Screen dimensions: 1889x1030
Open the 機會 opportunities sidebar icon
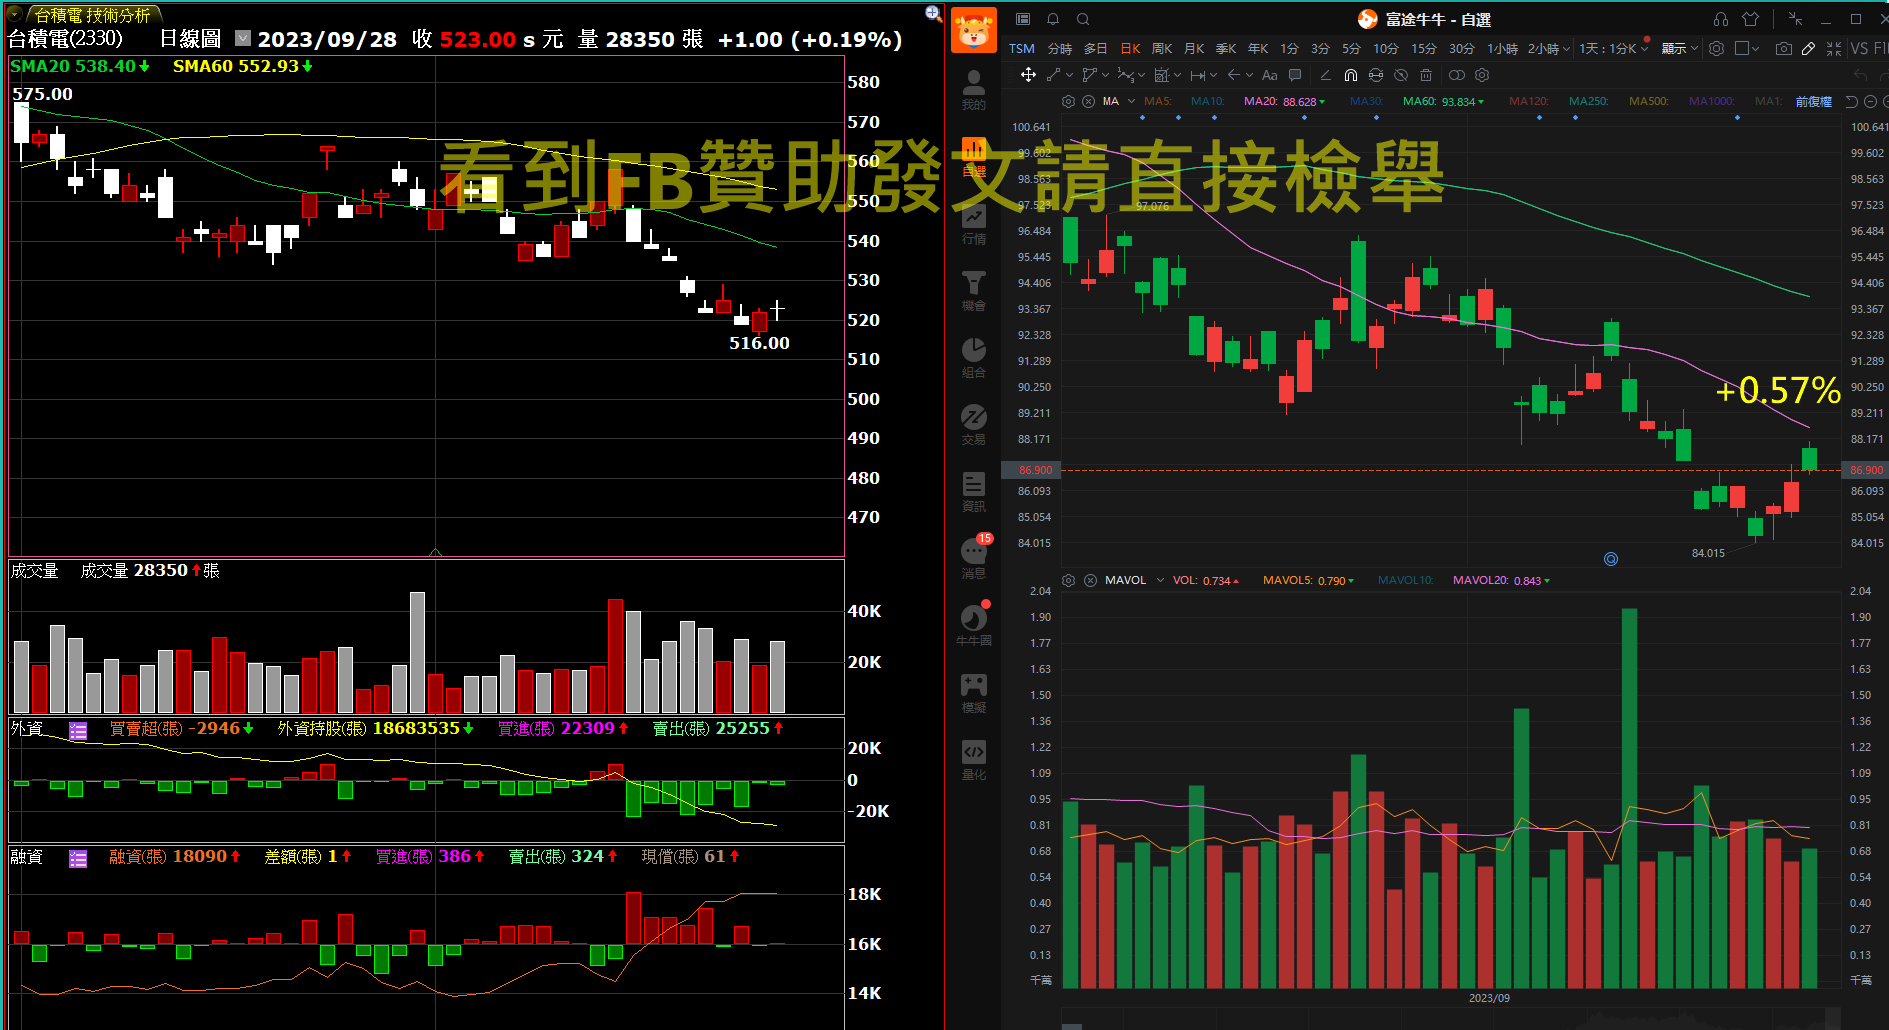point(974,290)
